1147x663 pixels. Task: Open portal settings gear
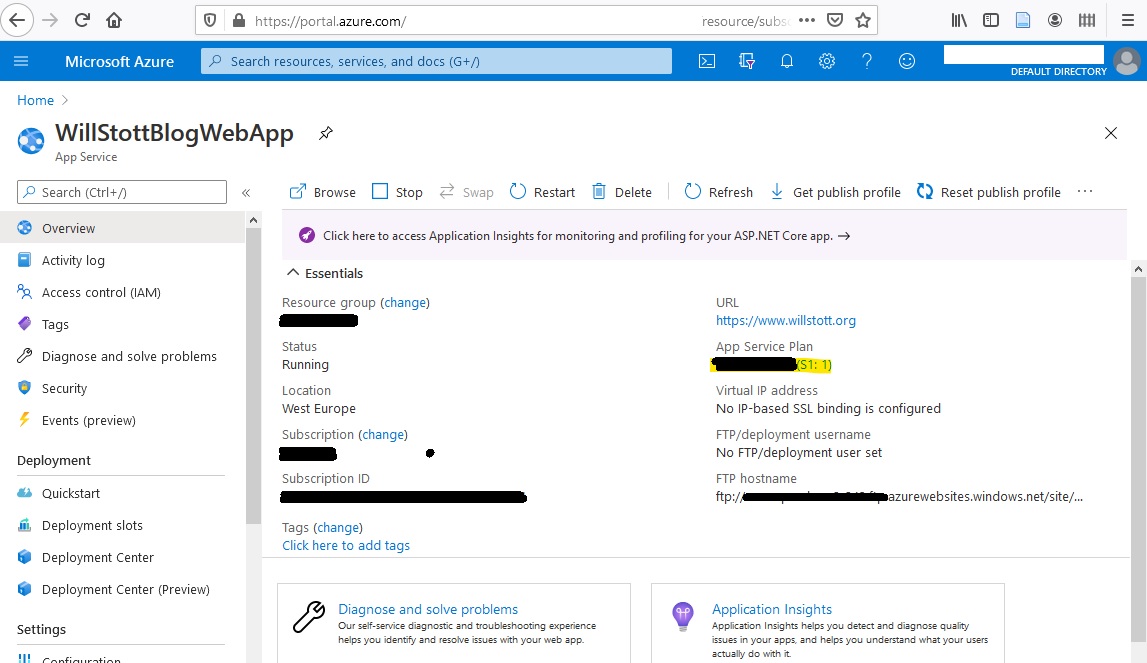tap(827, 61)
